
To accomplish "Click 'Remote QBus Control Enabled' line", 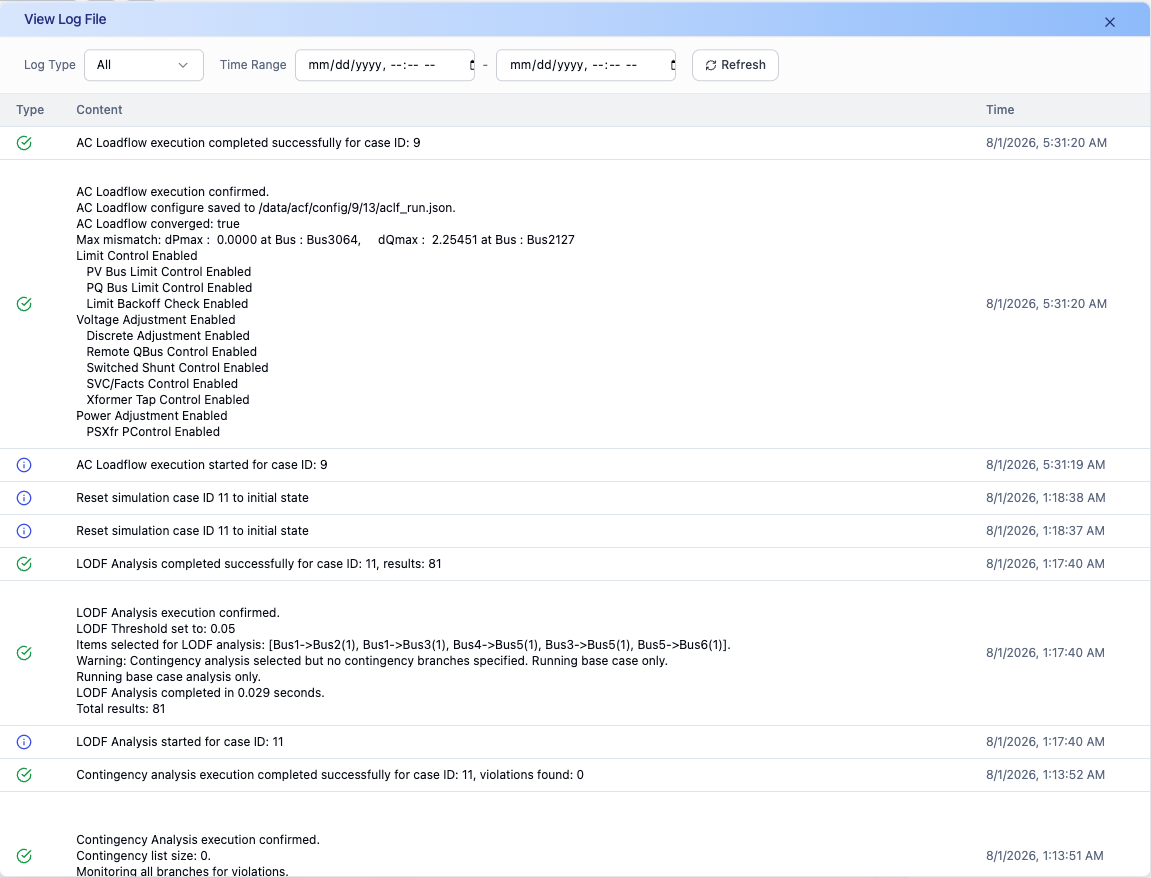I will click(x=172, y=352).
